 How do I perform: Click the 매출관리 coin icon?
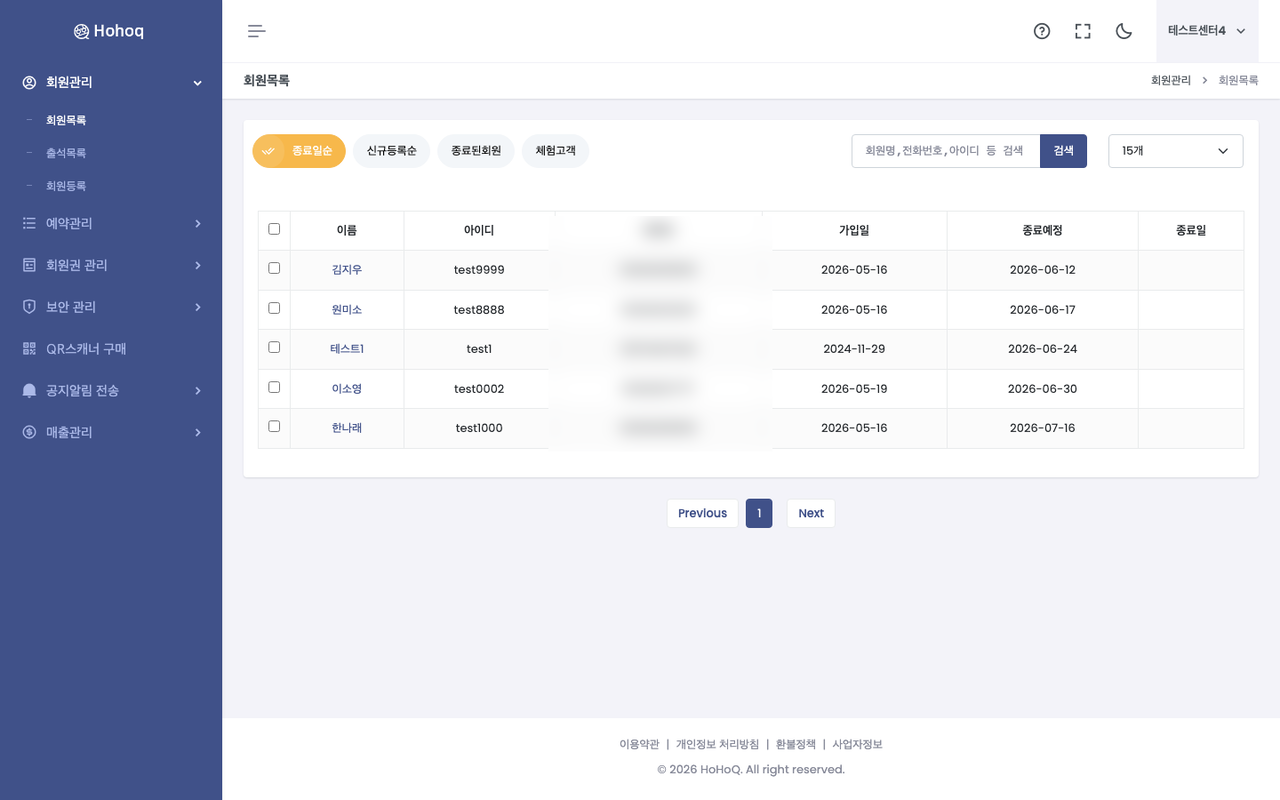tap(29, 432)
